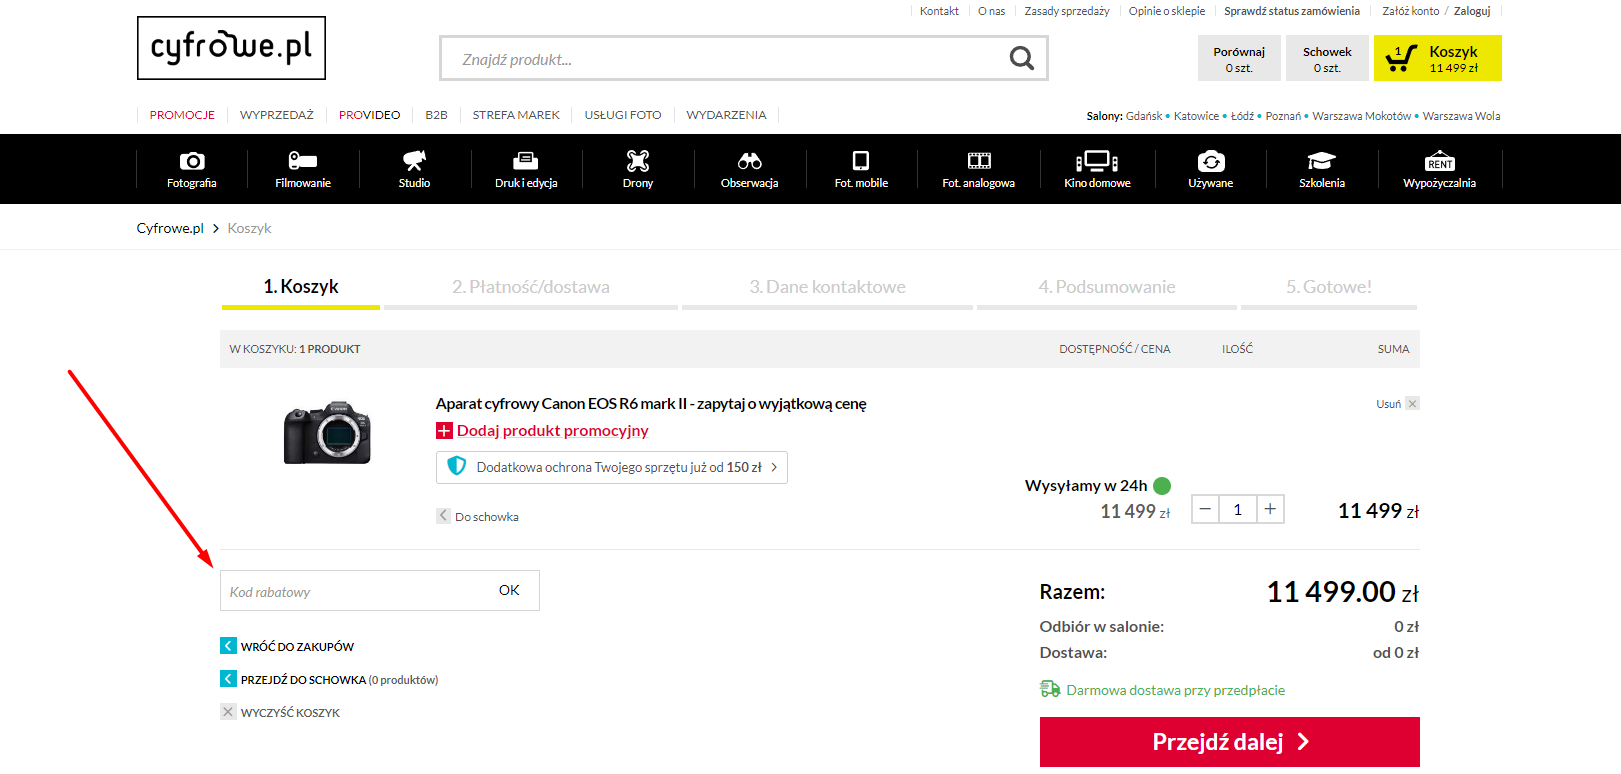Expand the Dodatkowa ochrona sprzętu offer
The image size is (1621, 774).
(612, 467)
